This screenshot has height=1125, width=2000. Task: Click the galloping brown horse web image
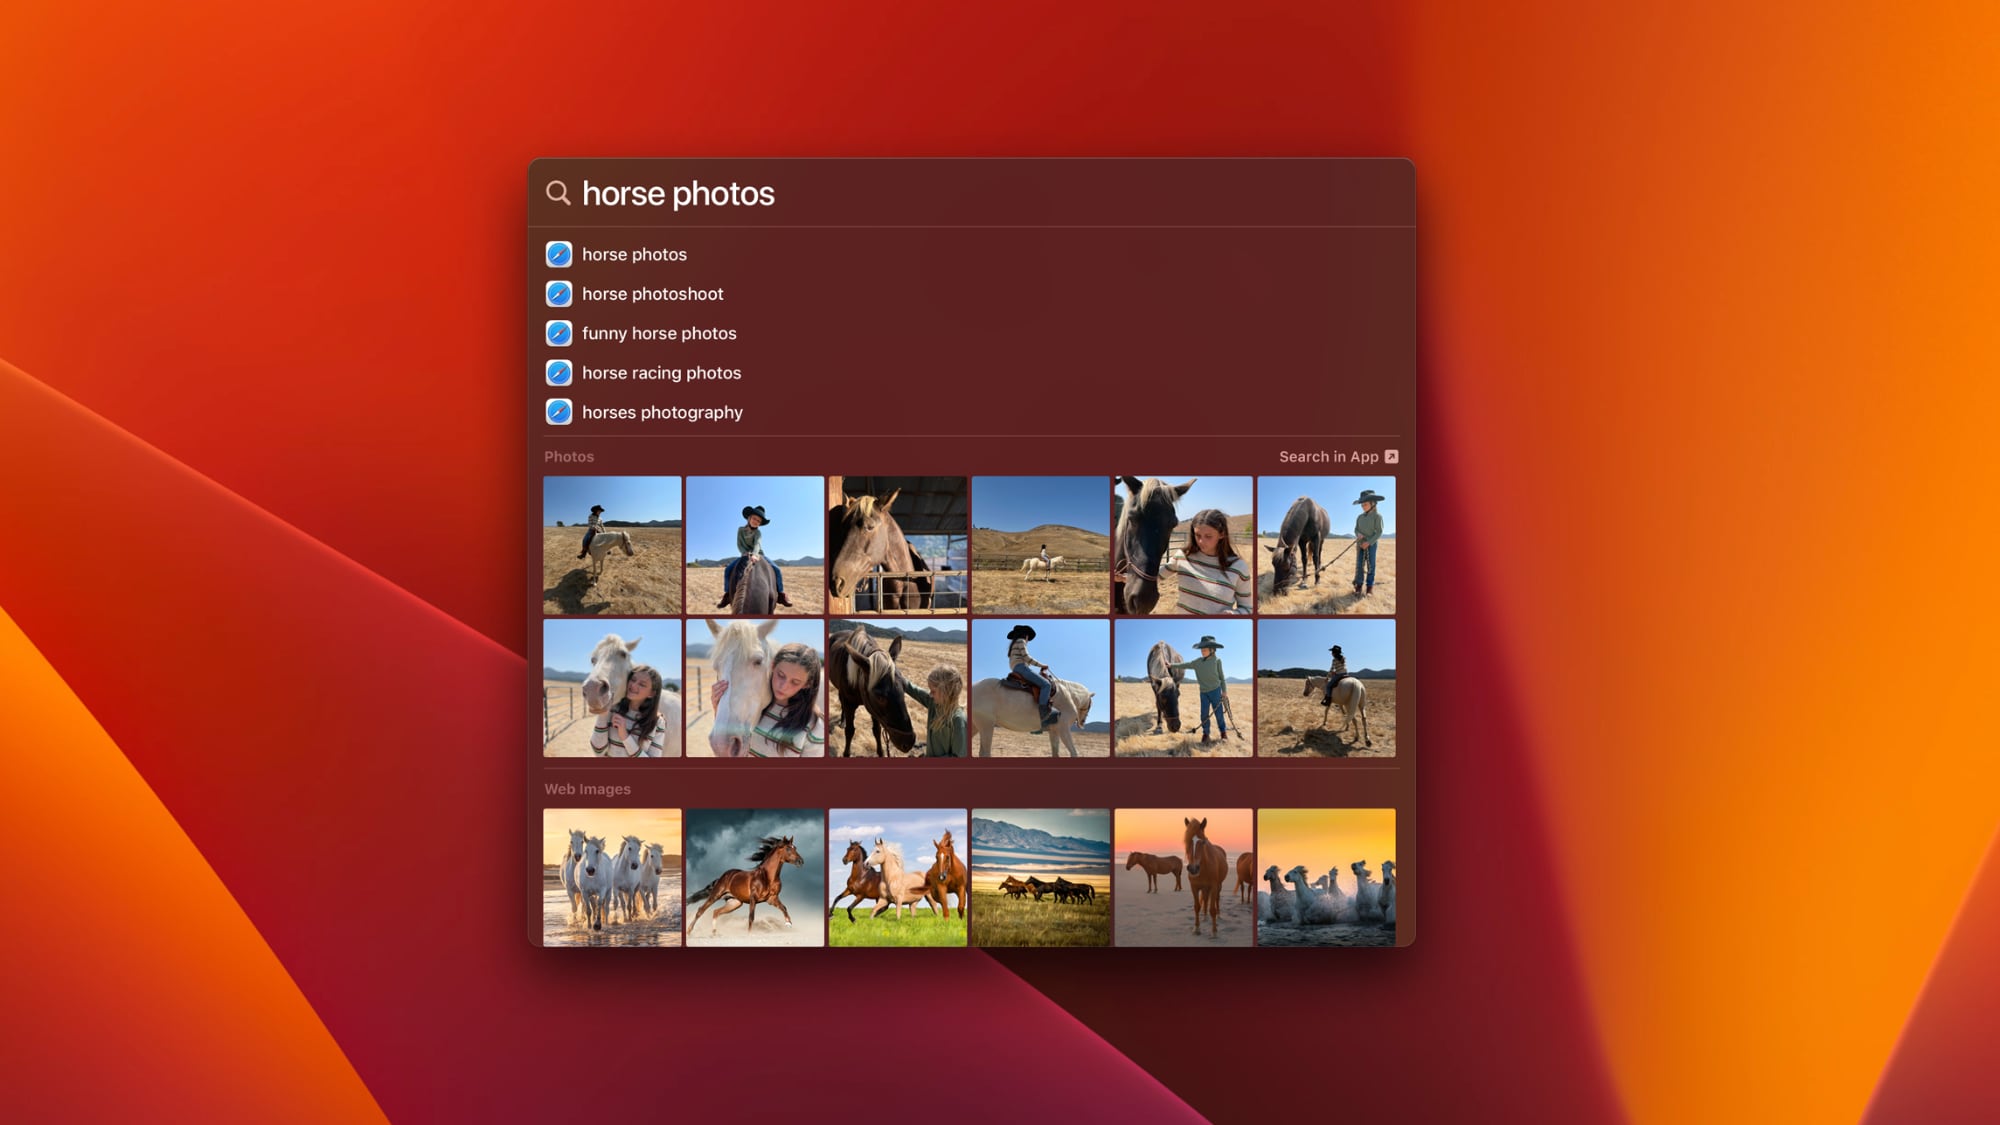pyautogui.click(x=754, y=876)
